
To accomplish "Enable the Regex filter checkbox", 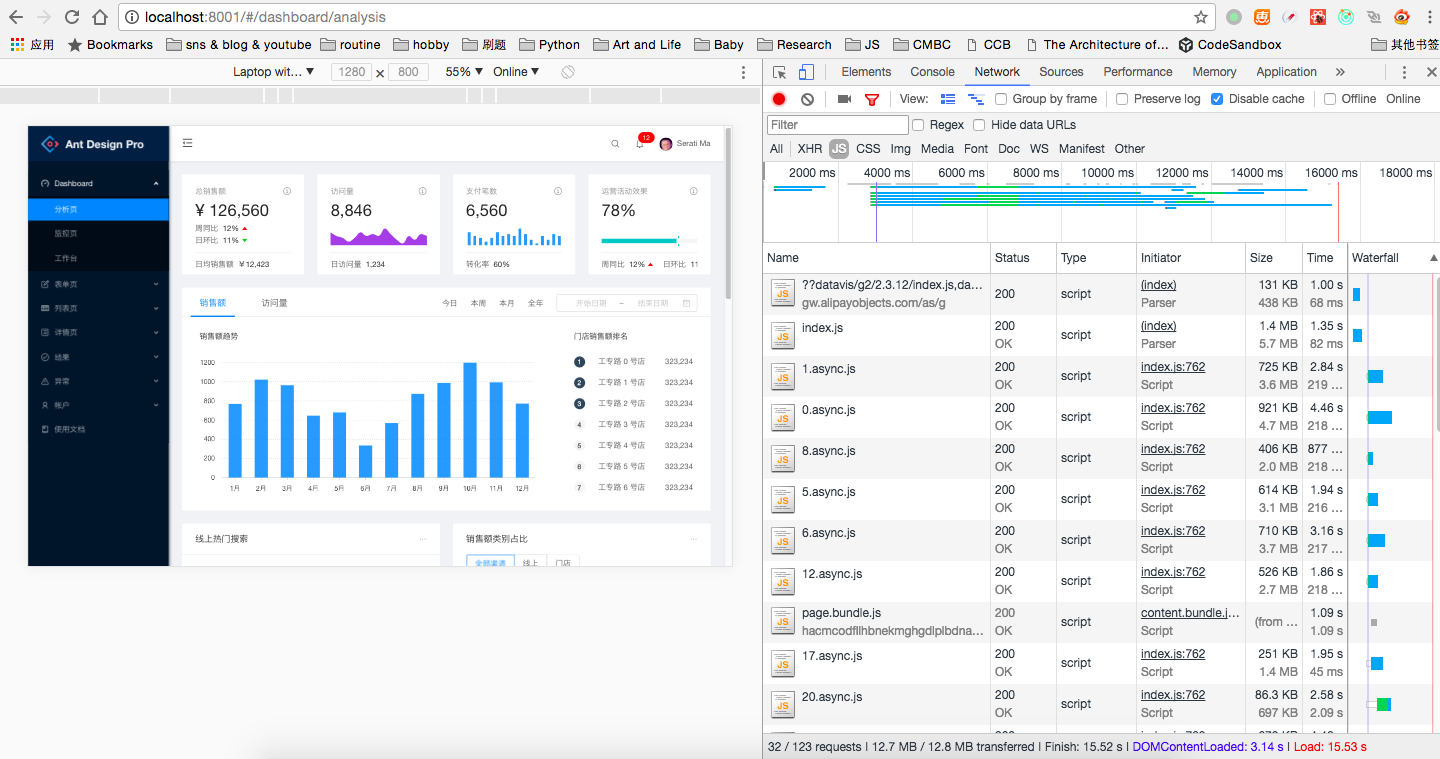I will tap(918, 125).
